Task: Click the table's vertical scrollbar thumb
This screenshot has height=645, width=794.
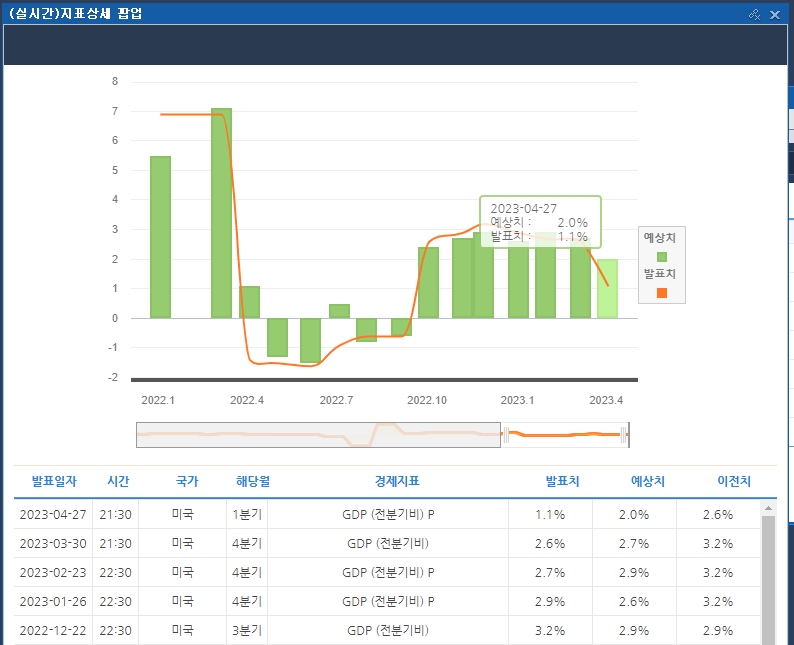Action: click(x=768, y=580)
